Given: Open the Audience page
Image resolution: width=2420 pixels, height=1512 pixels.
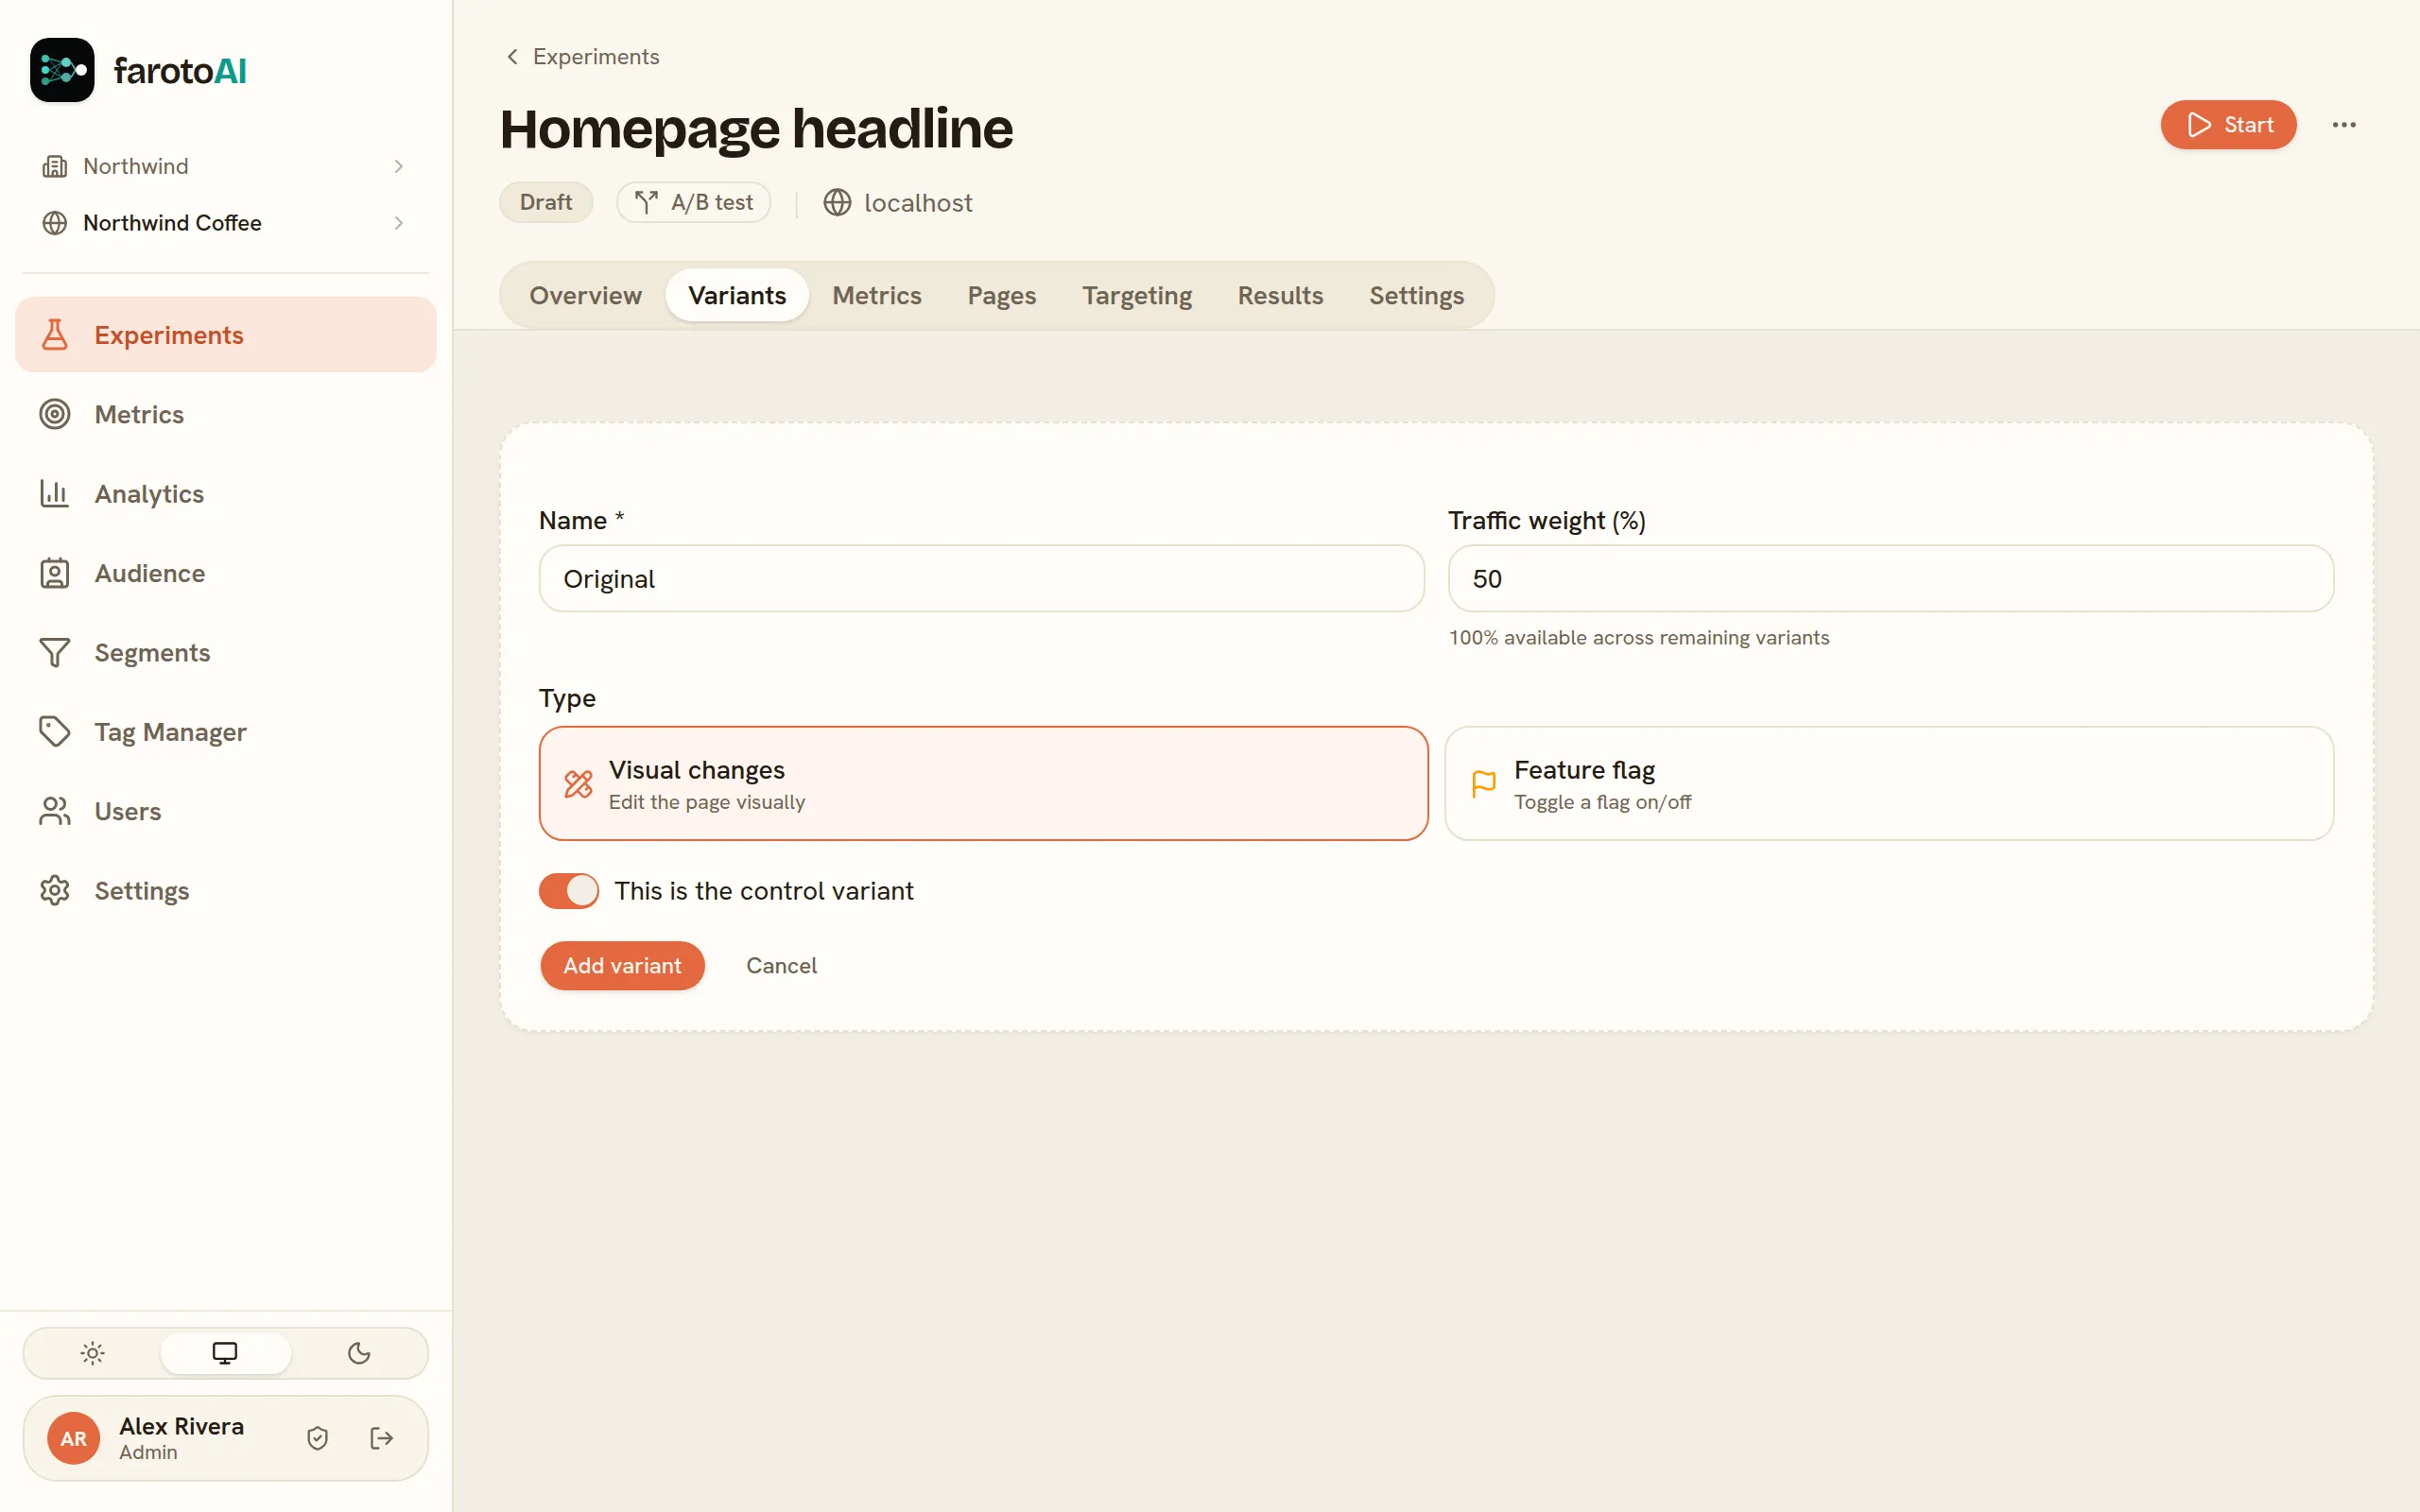Looking at the screenshot, I should click(x=226, y=573).
